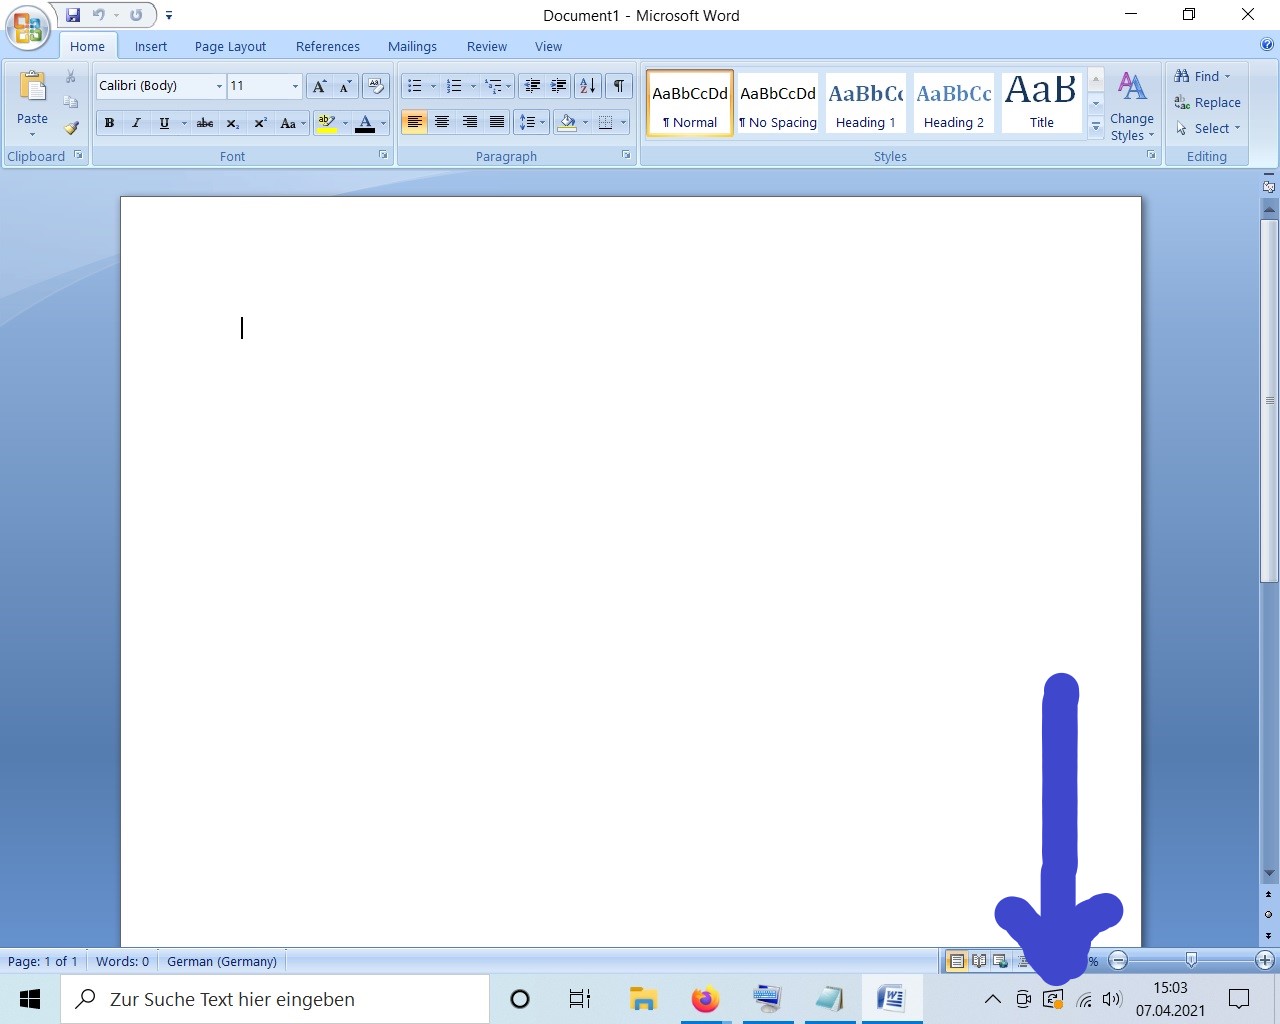Increase paragraph indent
The image size is (1280, 1024).
558,86
